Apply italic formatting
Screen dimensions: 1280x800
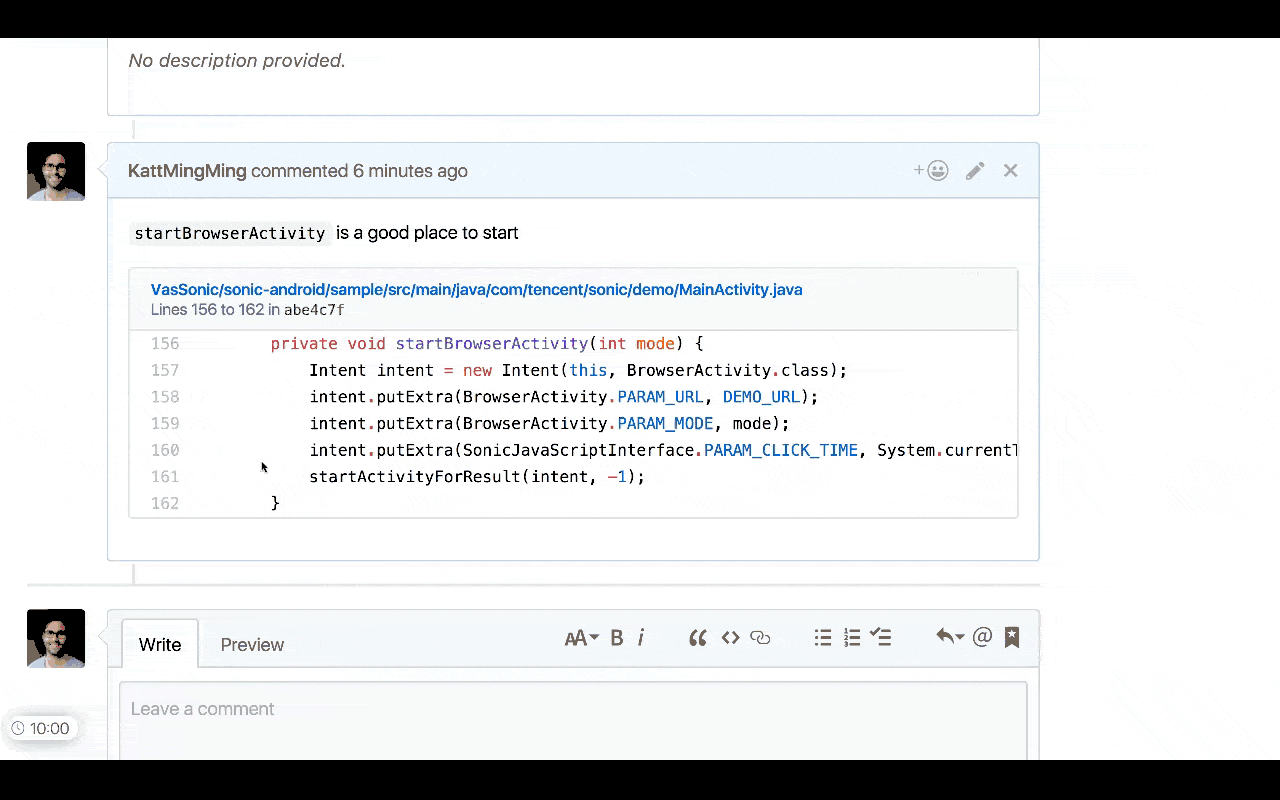641,637
